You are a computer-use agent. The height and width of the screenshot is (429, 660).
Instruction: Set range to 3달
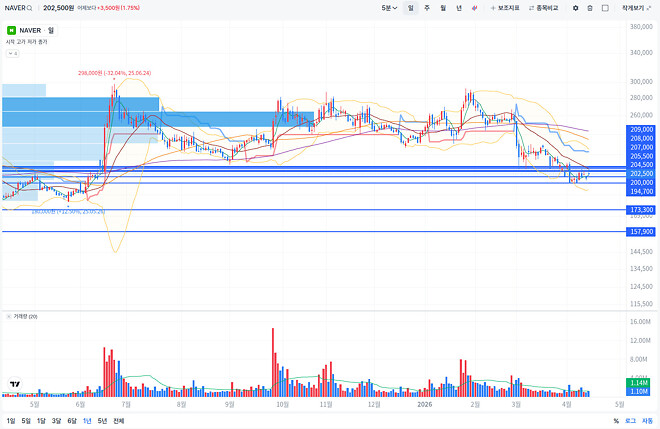coord(56,421)
